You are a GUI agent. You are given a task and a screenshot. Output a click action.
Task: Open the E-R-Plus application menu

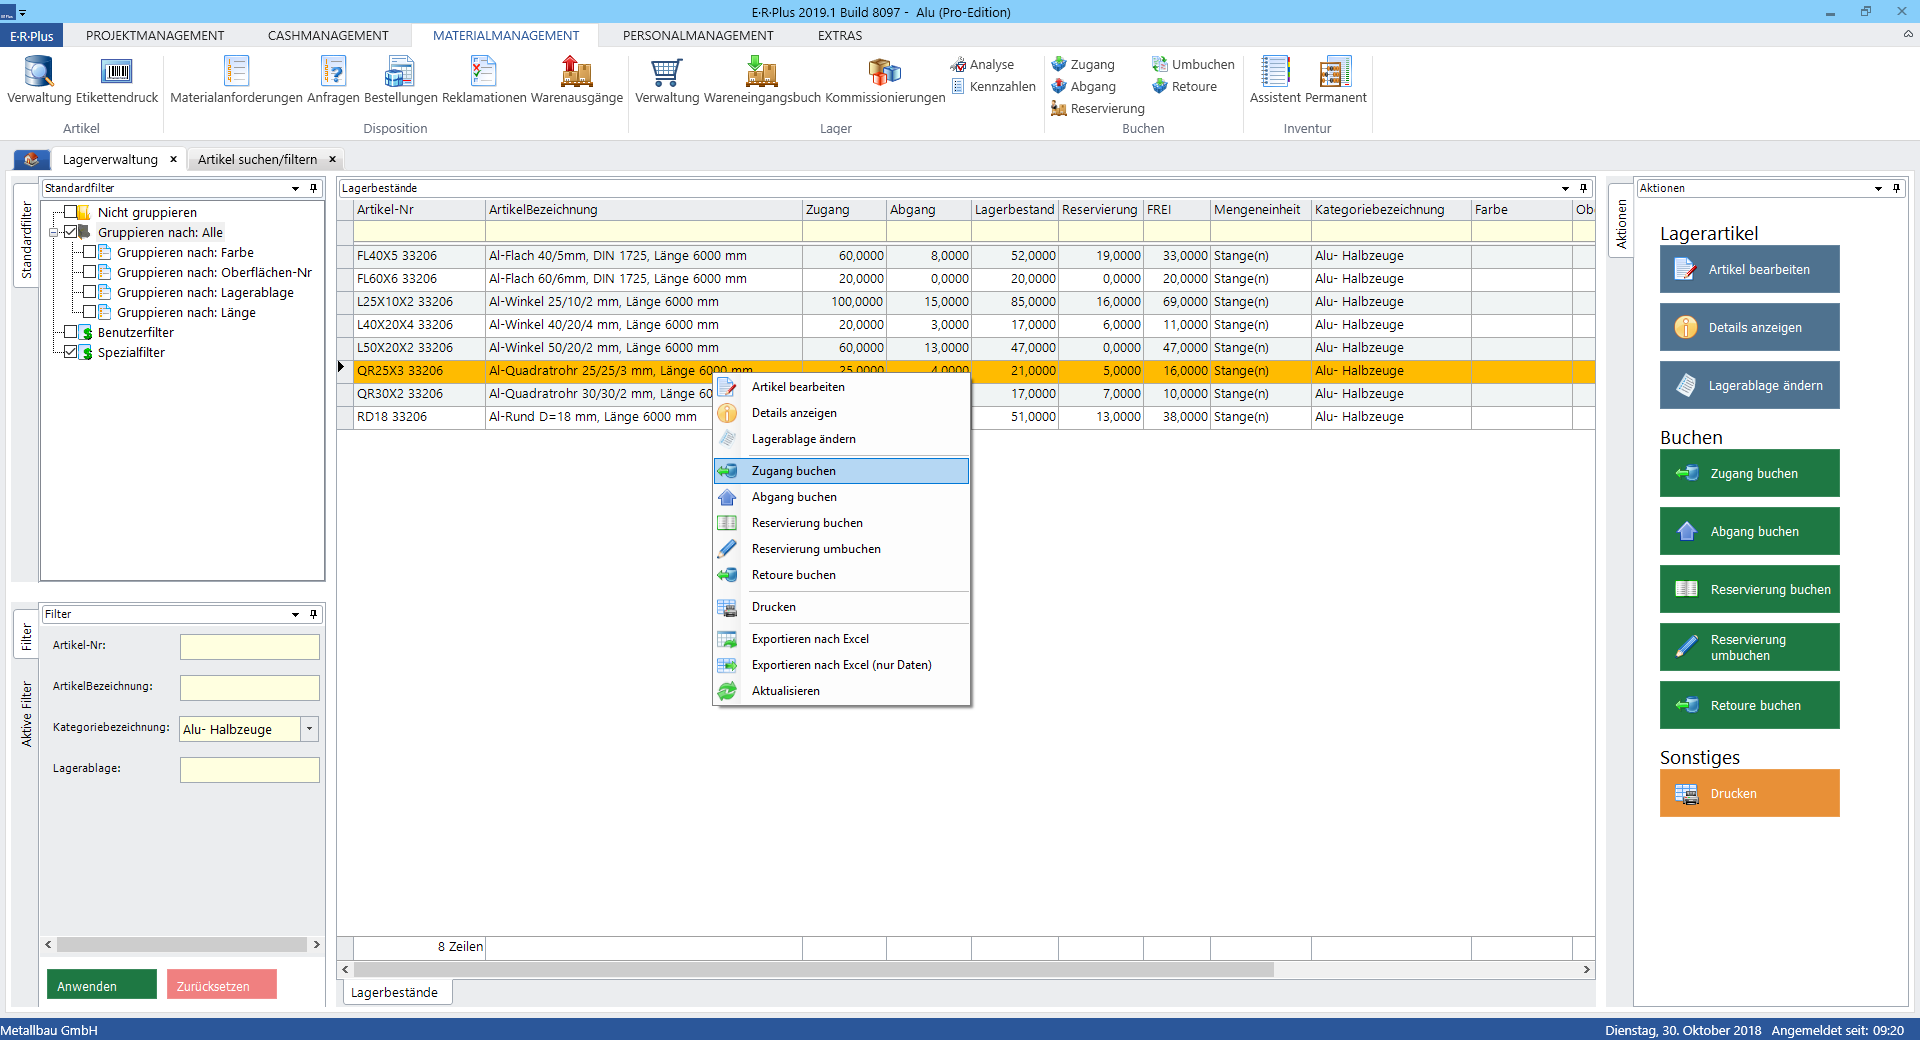click(32, 35)
